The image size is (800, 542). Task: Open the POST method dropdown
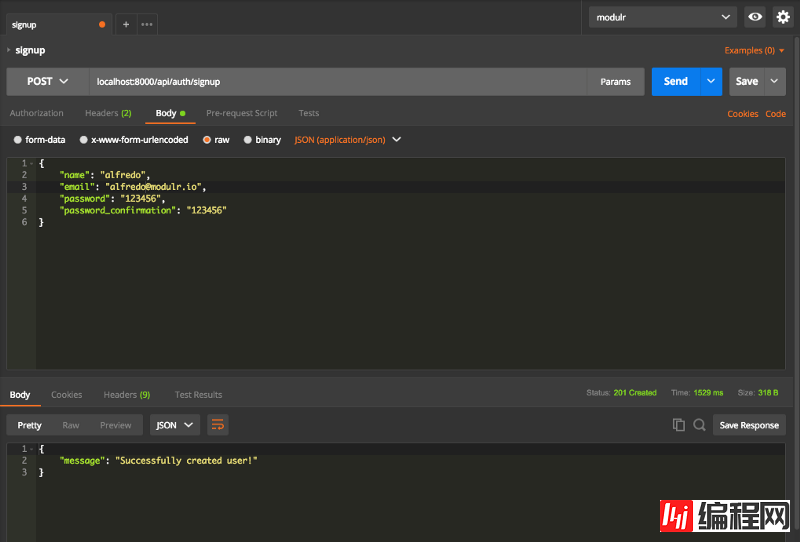tap(48, 82)
